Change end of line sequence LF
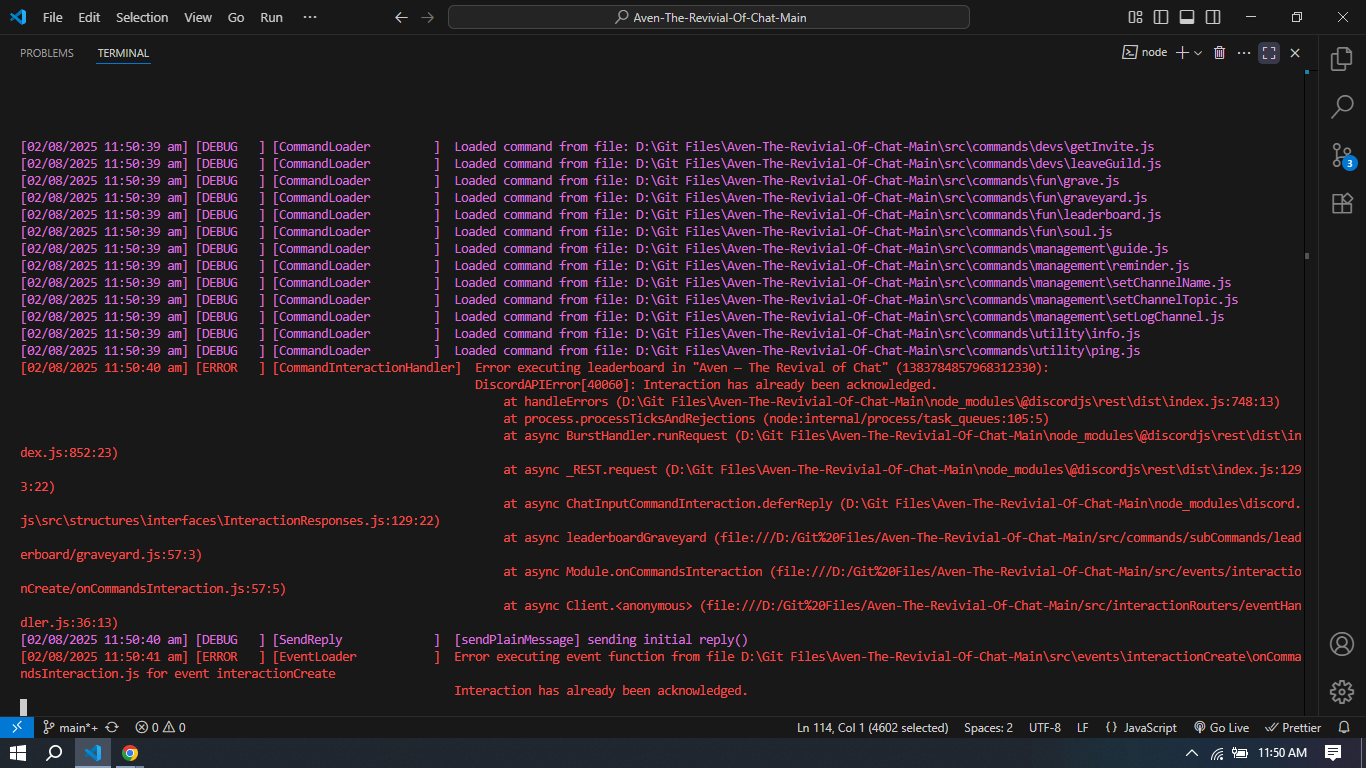The image size is (1366, 768). [x=1083, y=727]
